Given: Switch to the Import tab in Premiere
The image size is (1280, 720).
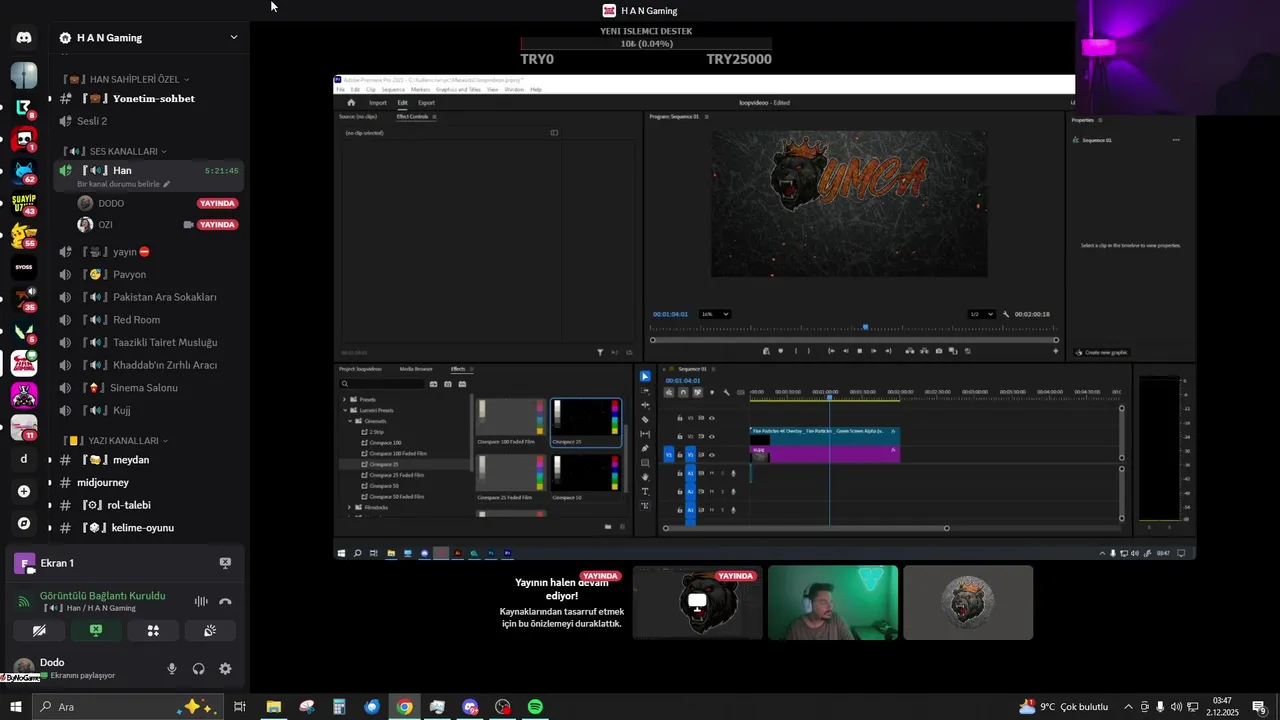Looking at the screenshot, I should click(x=378, y=102).
